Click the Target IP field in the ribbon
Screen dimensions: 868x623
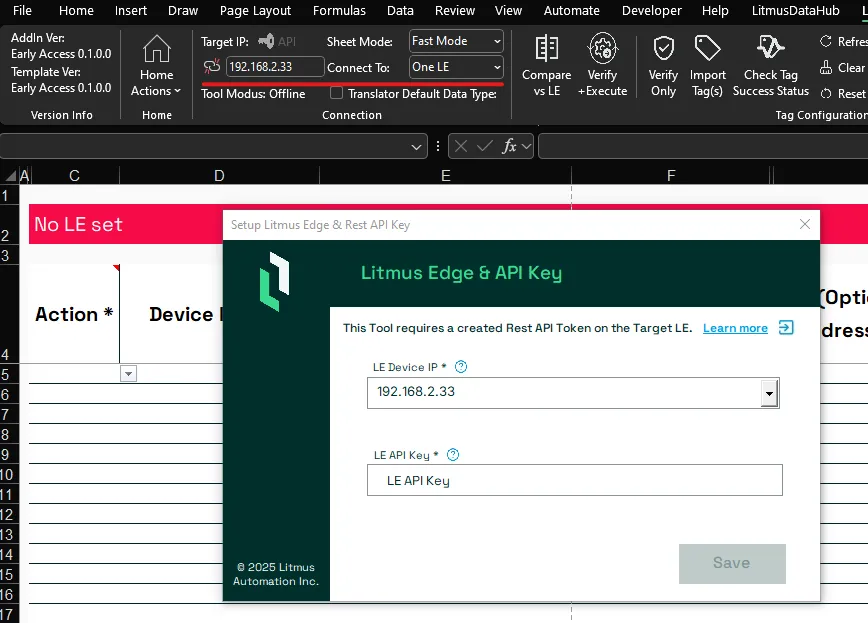275,67
